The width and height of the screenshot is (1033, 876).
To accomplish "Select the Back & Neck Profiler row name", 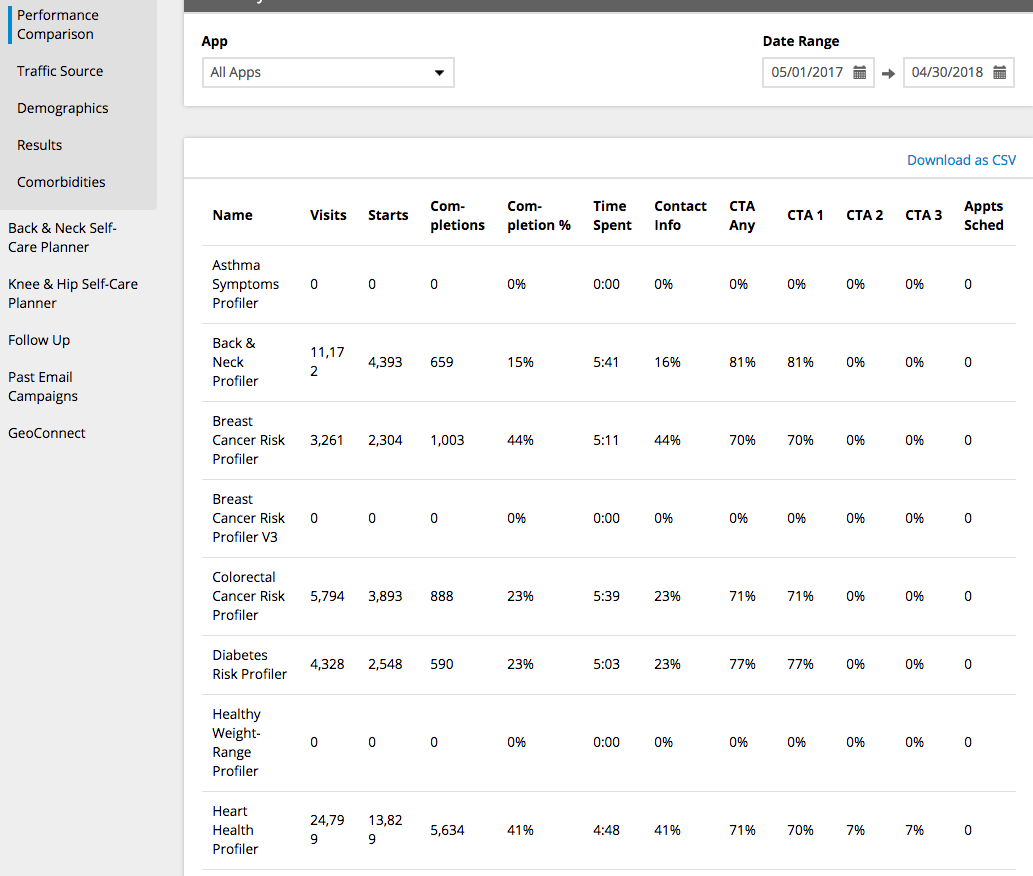I will [x=235, y=362].
